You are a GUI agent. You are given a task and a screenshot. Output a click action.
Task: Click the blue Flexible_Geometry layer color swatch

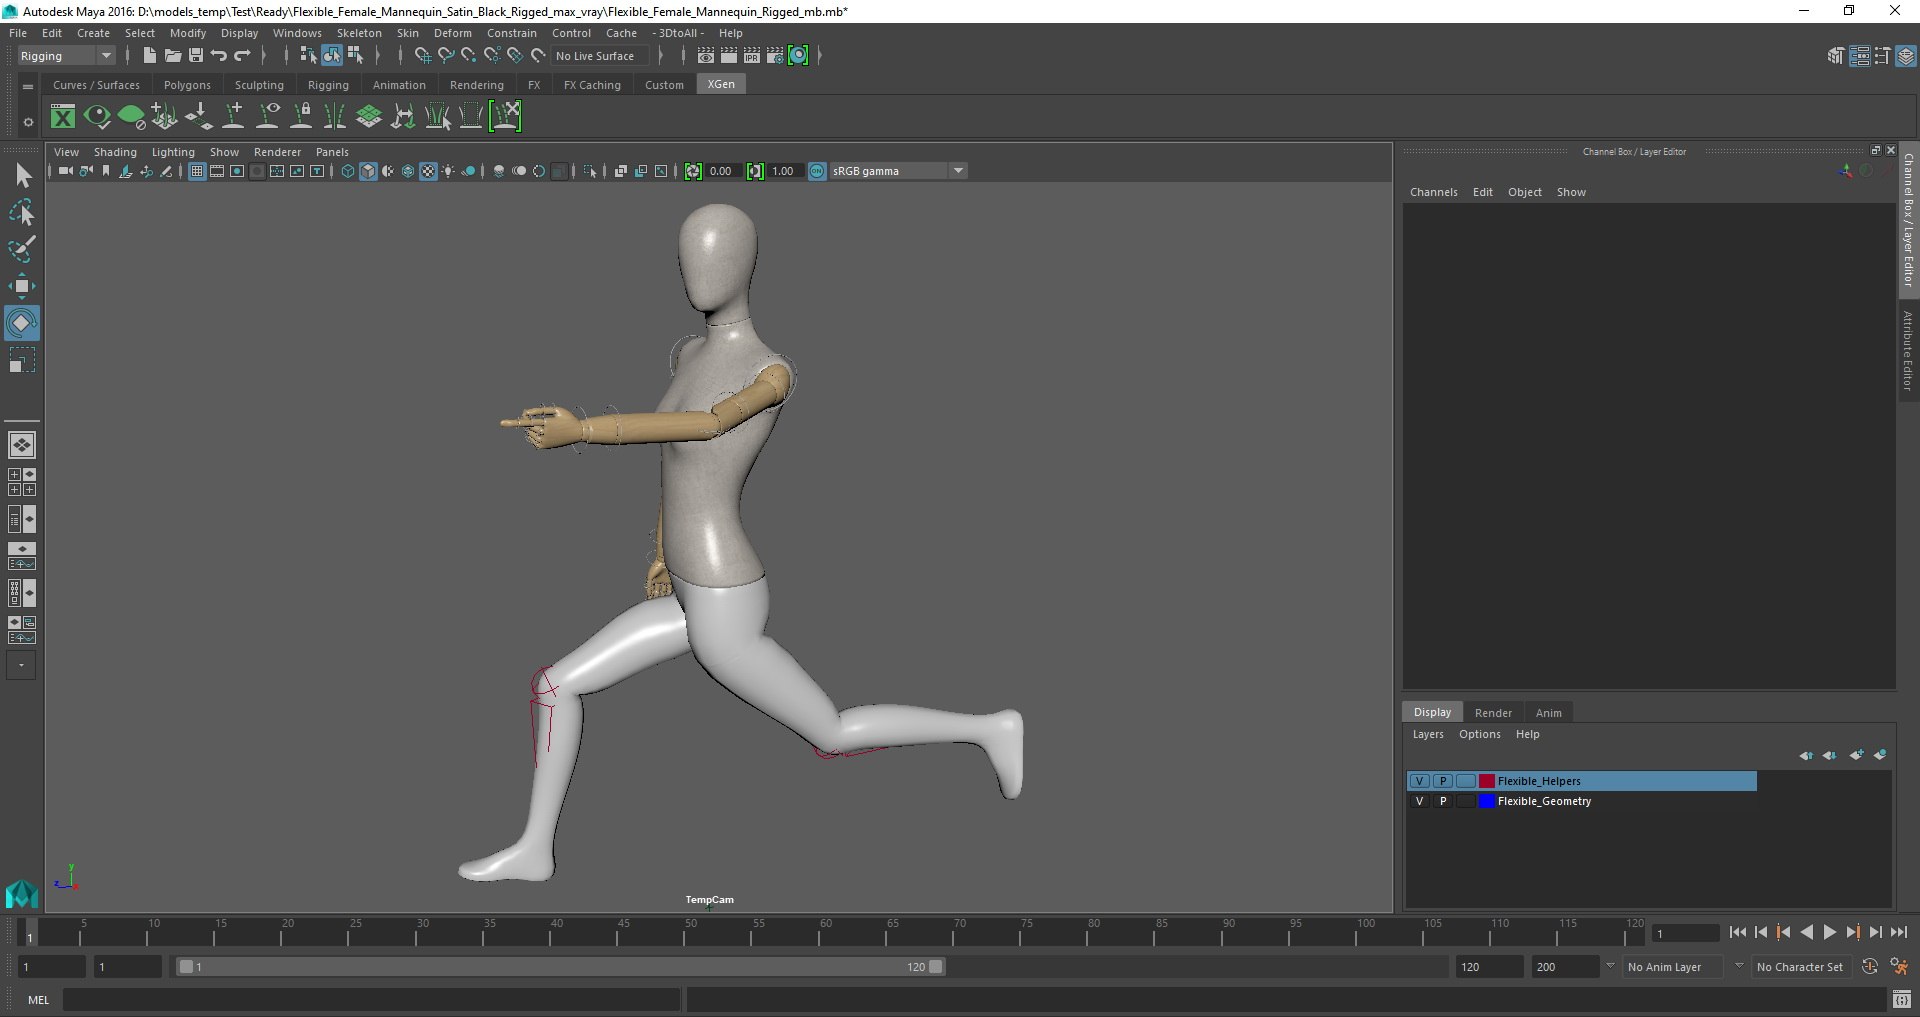1487,801
